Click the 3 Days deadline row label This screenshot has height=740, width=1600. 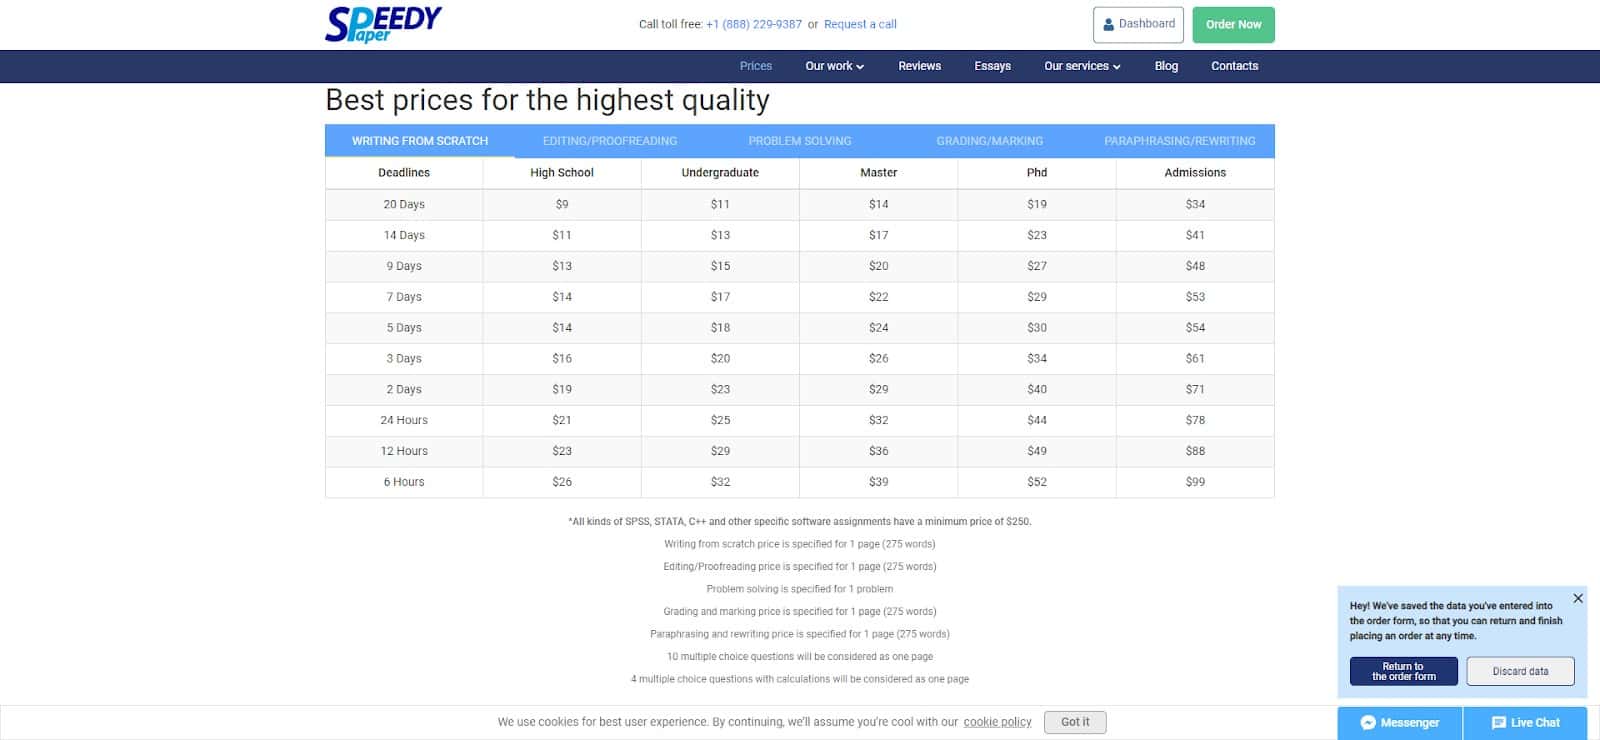tap(404, 358)
